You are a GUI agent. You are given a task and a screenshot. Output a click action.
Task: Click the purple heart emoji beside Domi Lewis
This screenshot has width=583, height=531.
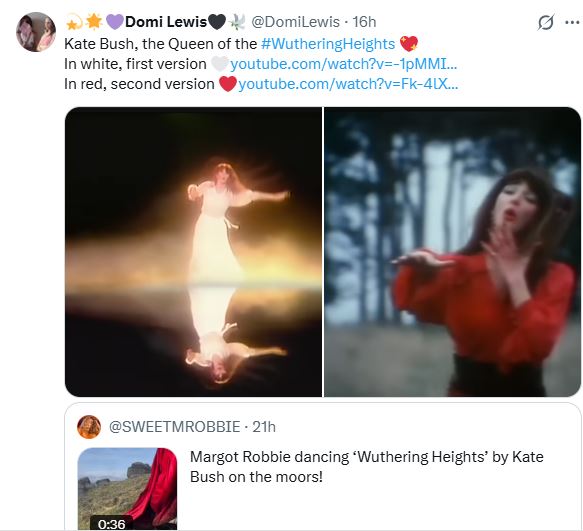tap(115, 22)
